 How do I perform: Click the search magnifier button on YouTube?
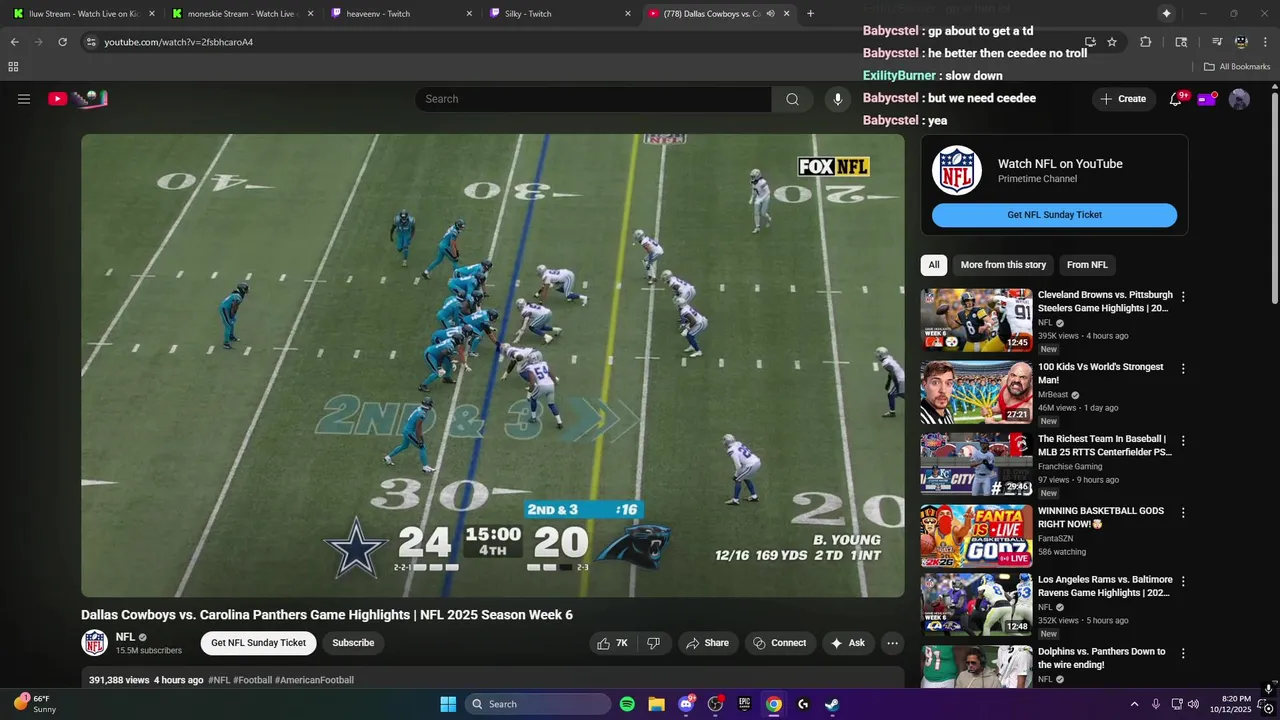tap(792, 99)
